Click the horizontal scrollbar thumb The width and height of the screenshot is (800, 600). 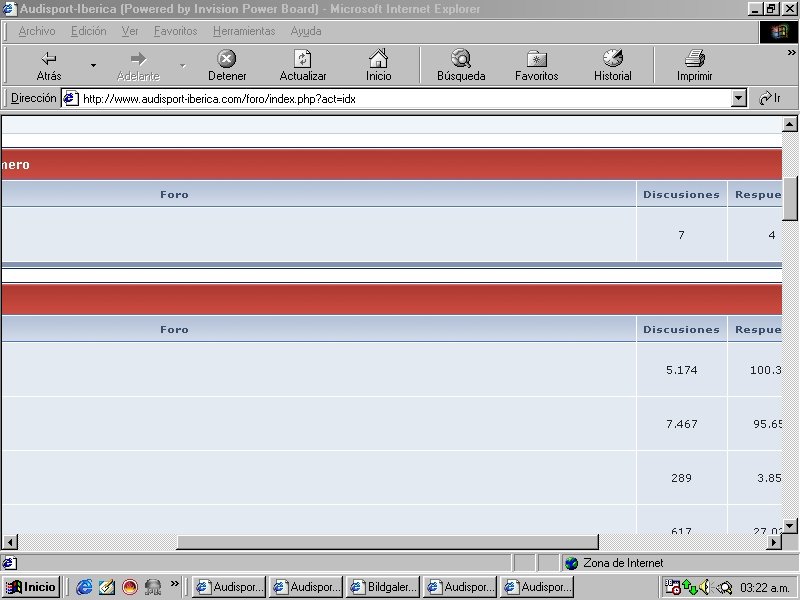[x=387, y=541]
